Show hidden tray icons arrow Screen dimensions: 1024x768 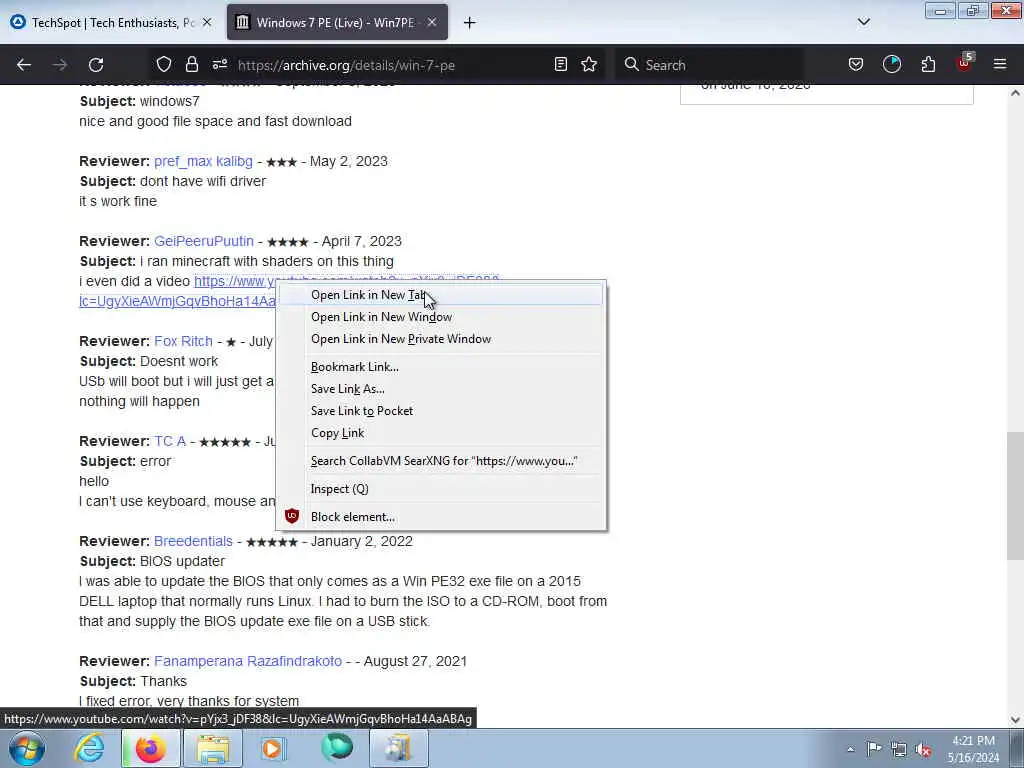click(850, 749)
